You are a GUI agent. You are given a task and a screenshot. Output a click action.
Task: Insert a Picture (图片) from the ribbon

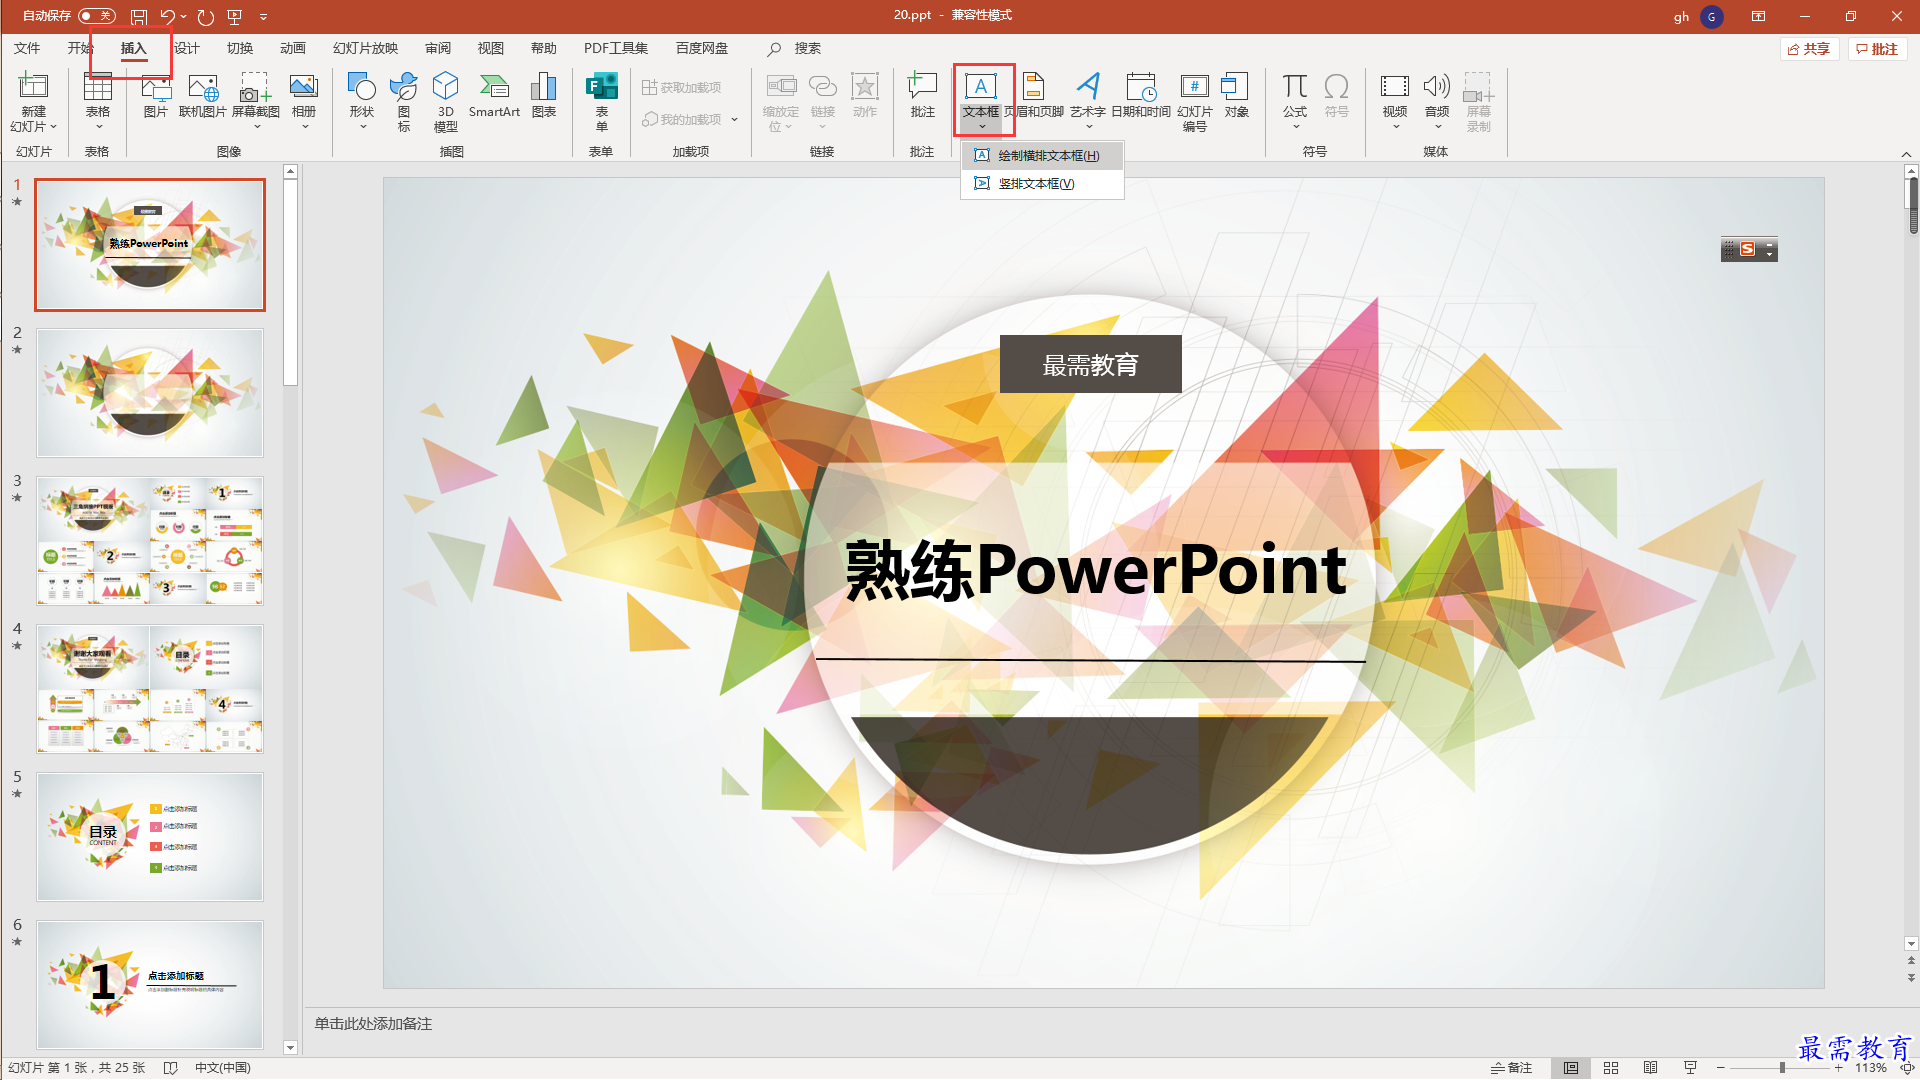(x=155, y=95)
